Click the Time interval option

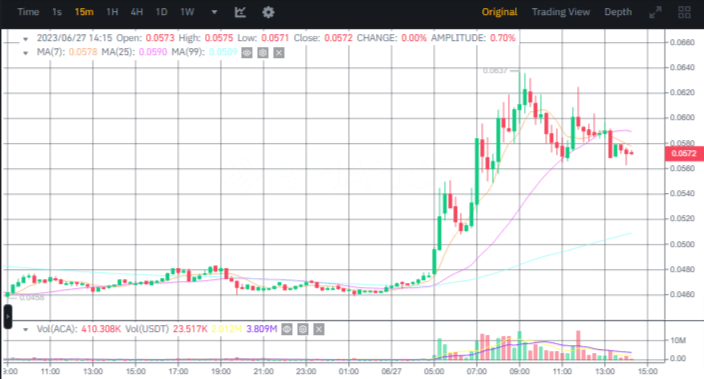(x=28, y=12)
